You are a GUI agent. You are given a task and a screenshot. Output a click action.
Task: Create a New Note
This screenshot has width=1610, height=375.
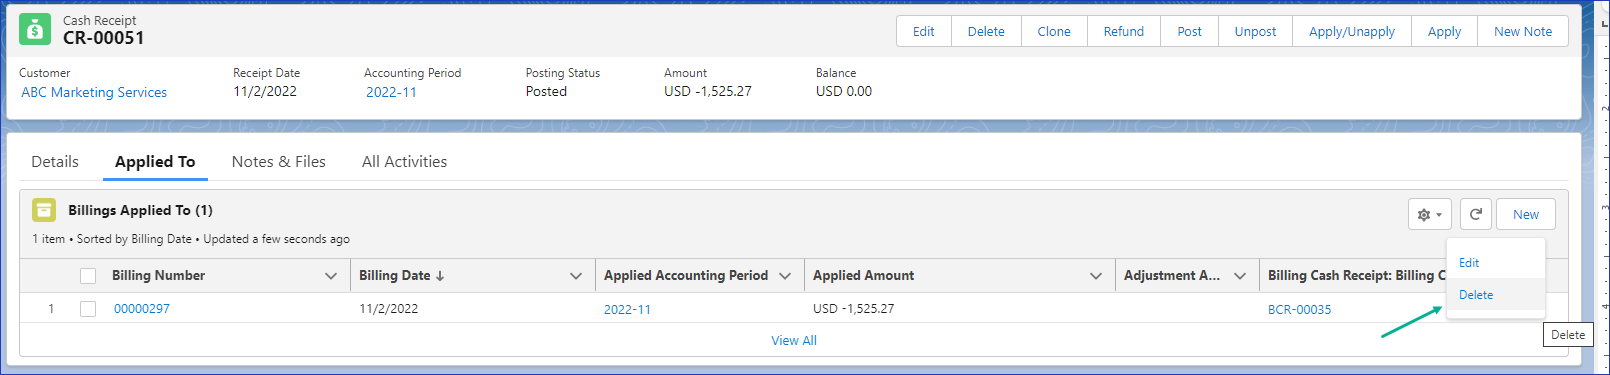tap(1523, 31)
